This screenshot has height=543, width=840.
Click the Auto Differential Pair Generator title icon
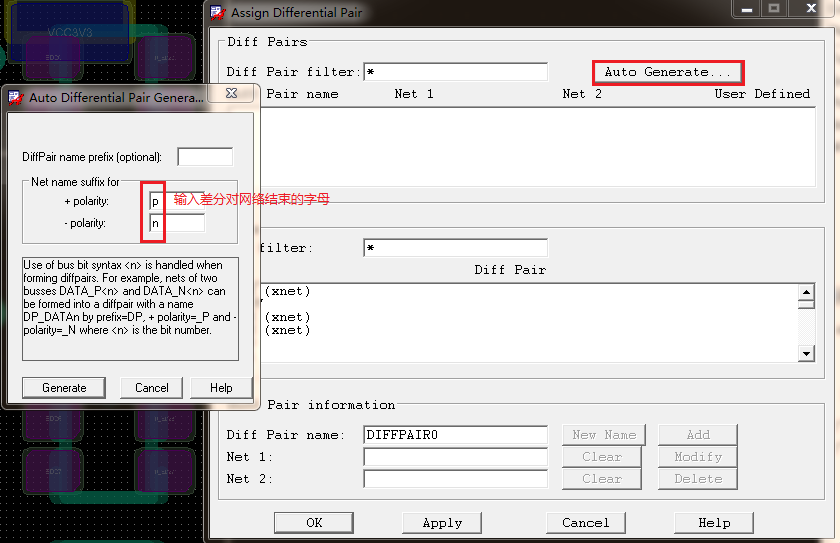coord(15,97)
